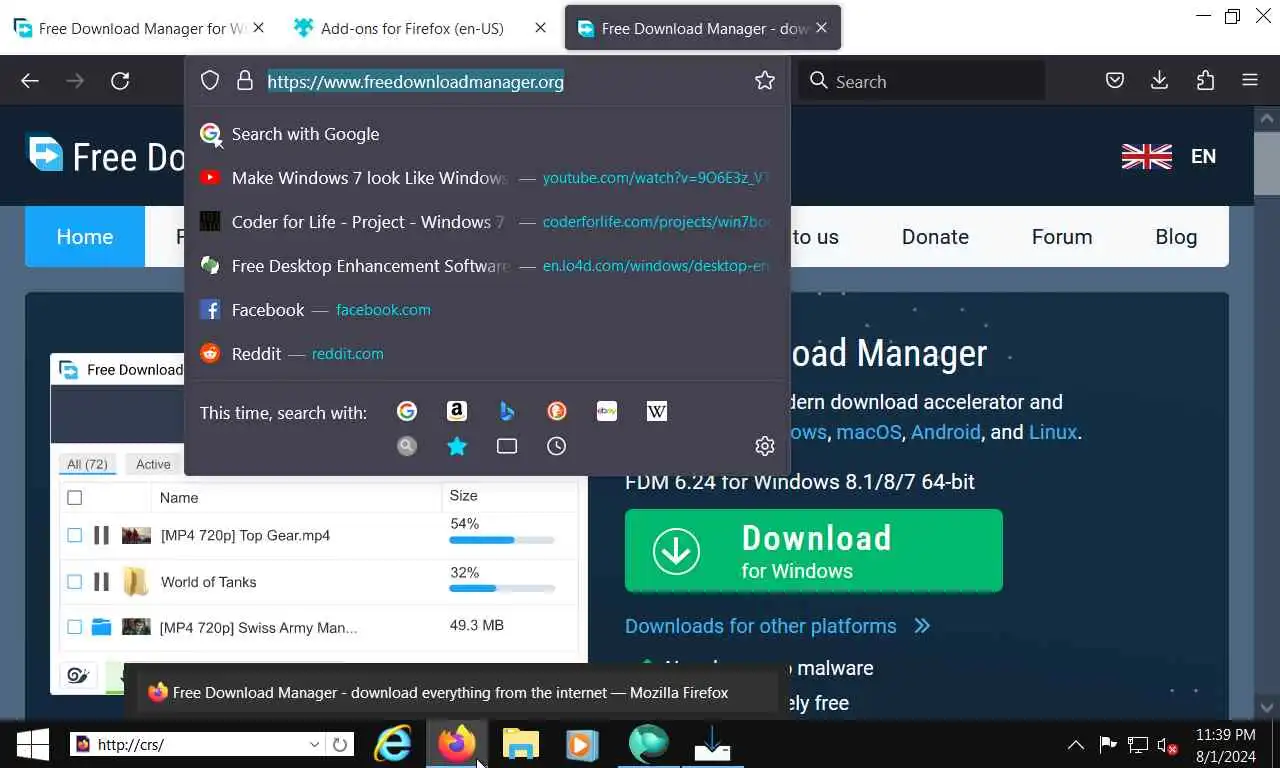Open Free Desktop Enhancement Software suggestion
Screen dimensions: 1280x768
(487, 266)
